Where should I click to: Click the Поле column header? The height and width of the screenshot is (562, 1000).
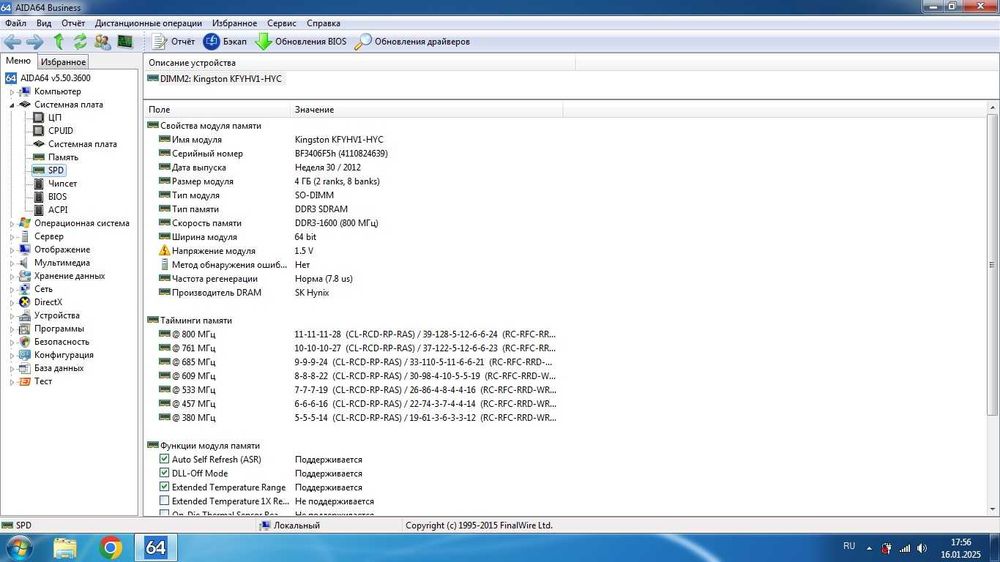click(x=217, y=110)
